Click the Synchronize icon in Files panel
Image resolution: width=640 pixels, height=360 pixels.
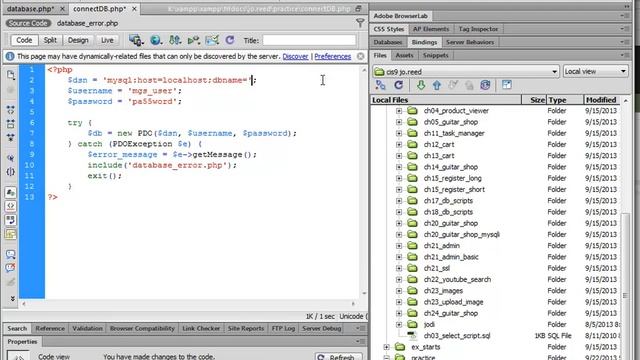485,85
